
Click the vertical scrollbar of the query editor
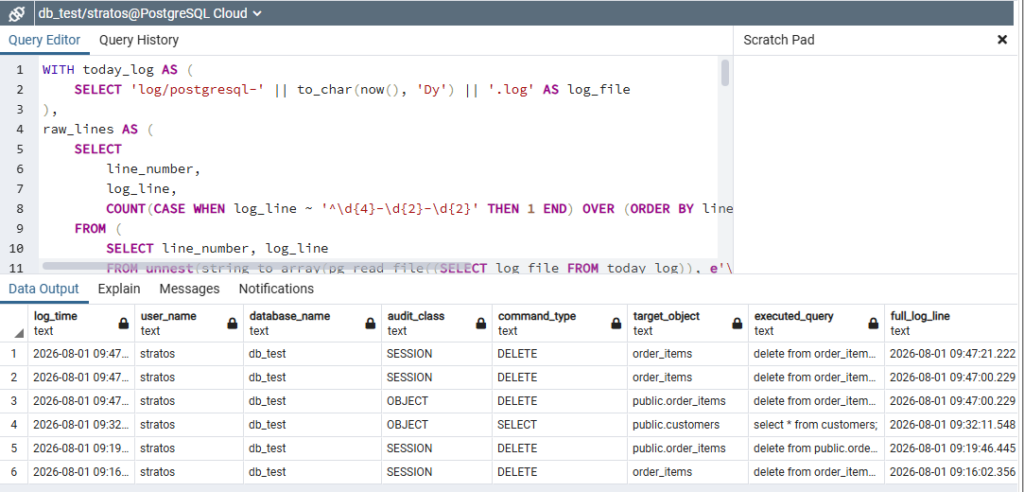point(725,73)
